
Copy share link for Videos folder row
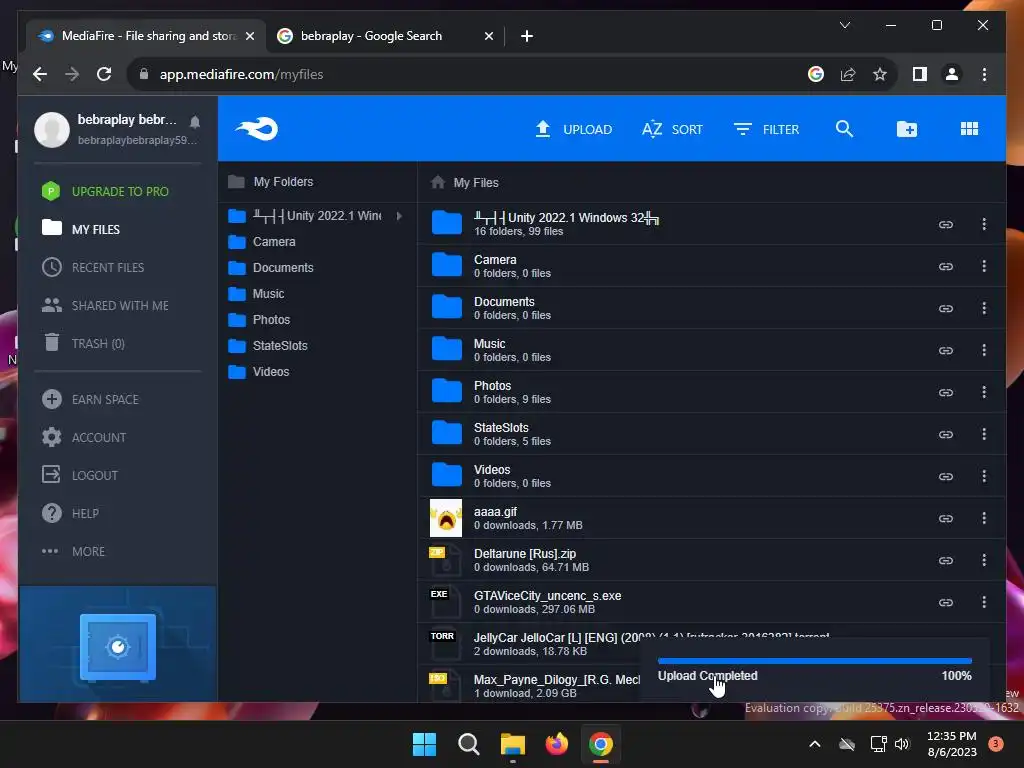coord(946,476)
